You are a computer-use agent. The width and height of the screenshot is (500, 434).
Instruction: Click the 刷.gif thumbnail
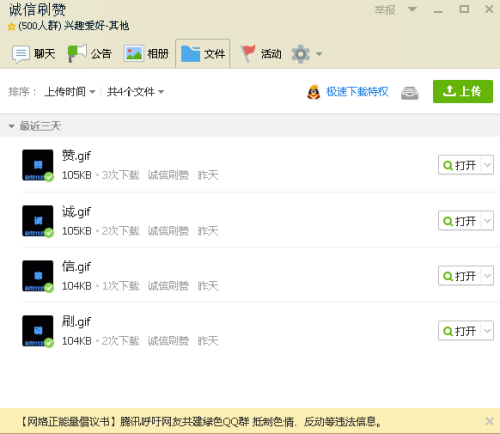coord(38,331)
